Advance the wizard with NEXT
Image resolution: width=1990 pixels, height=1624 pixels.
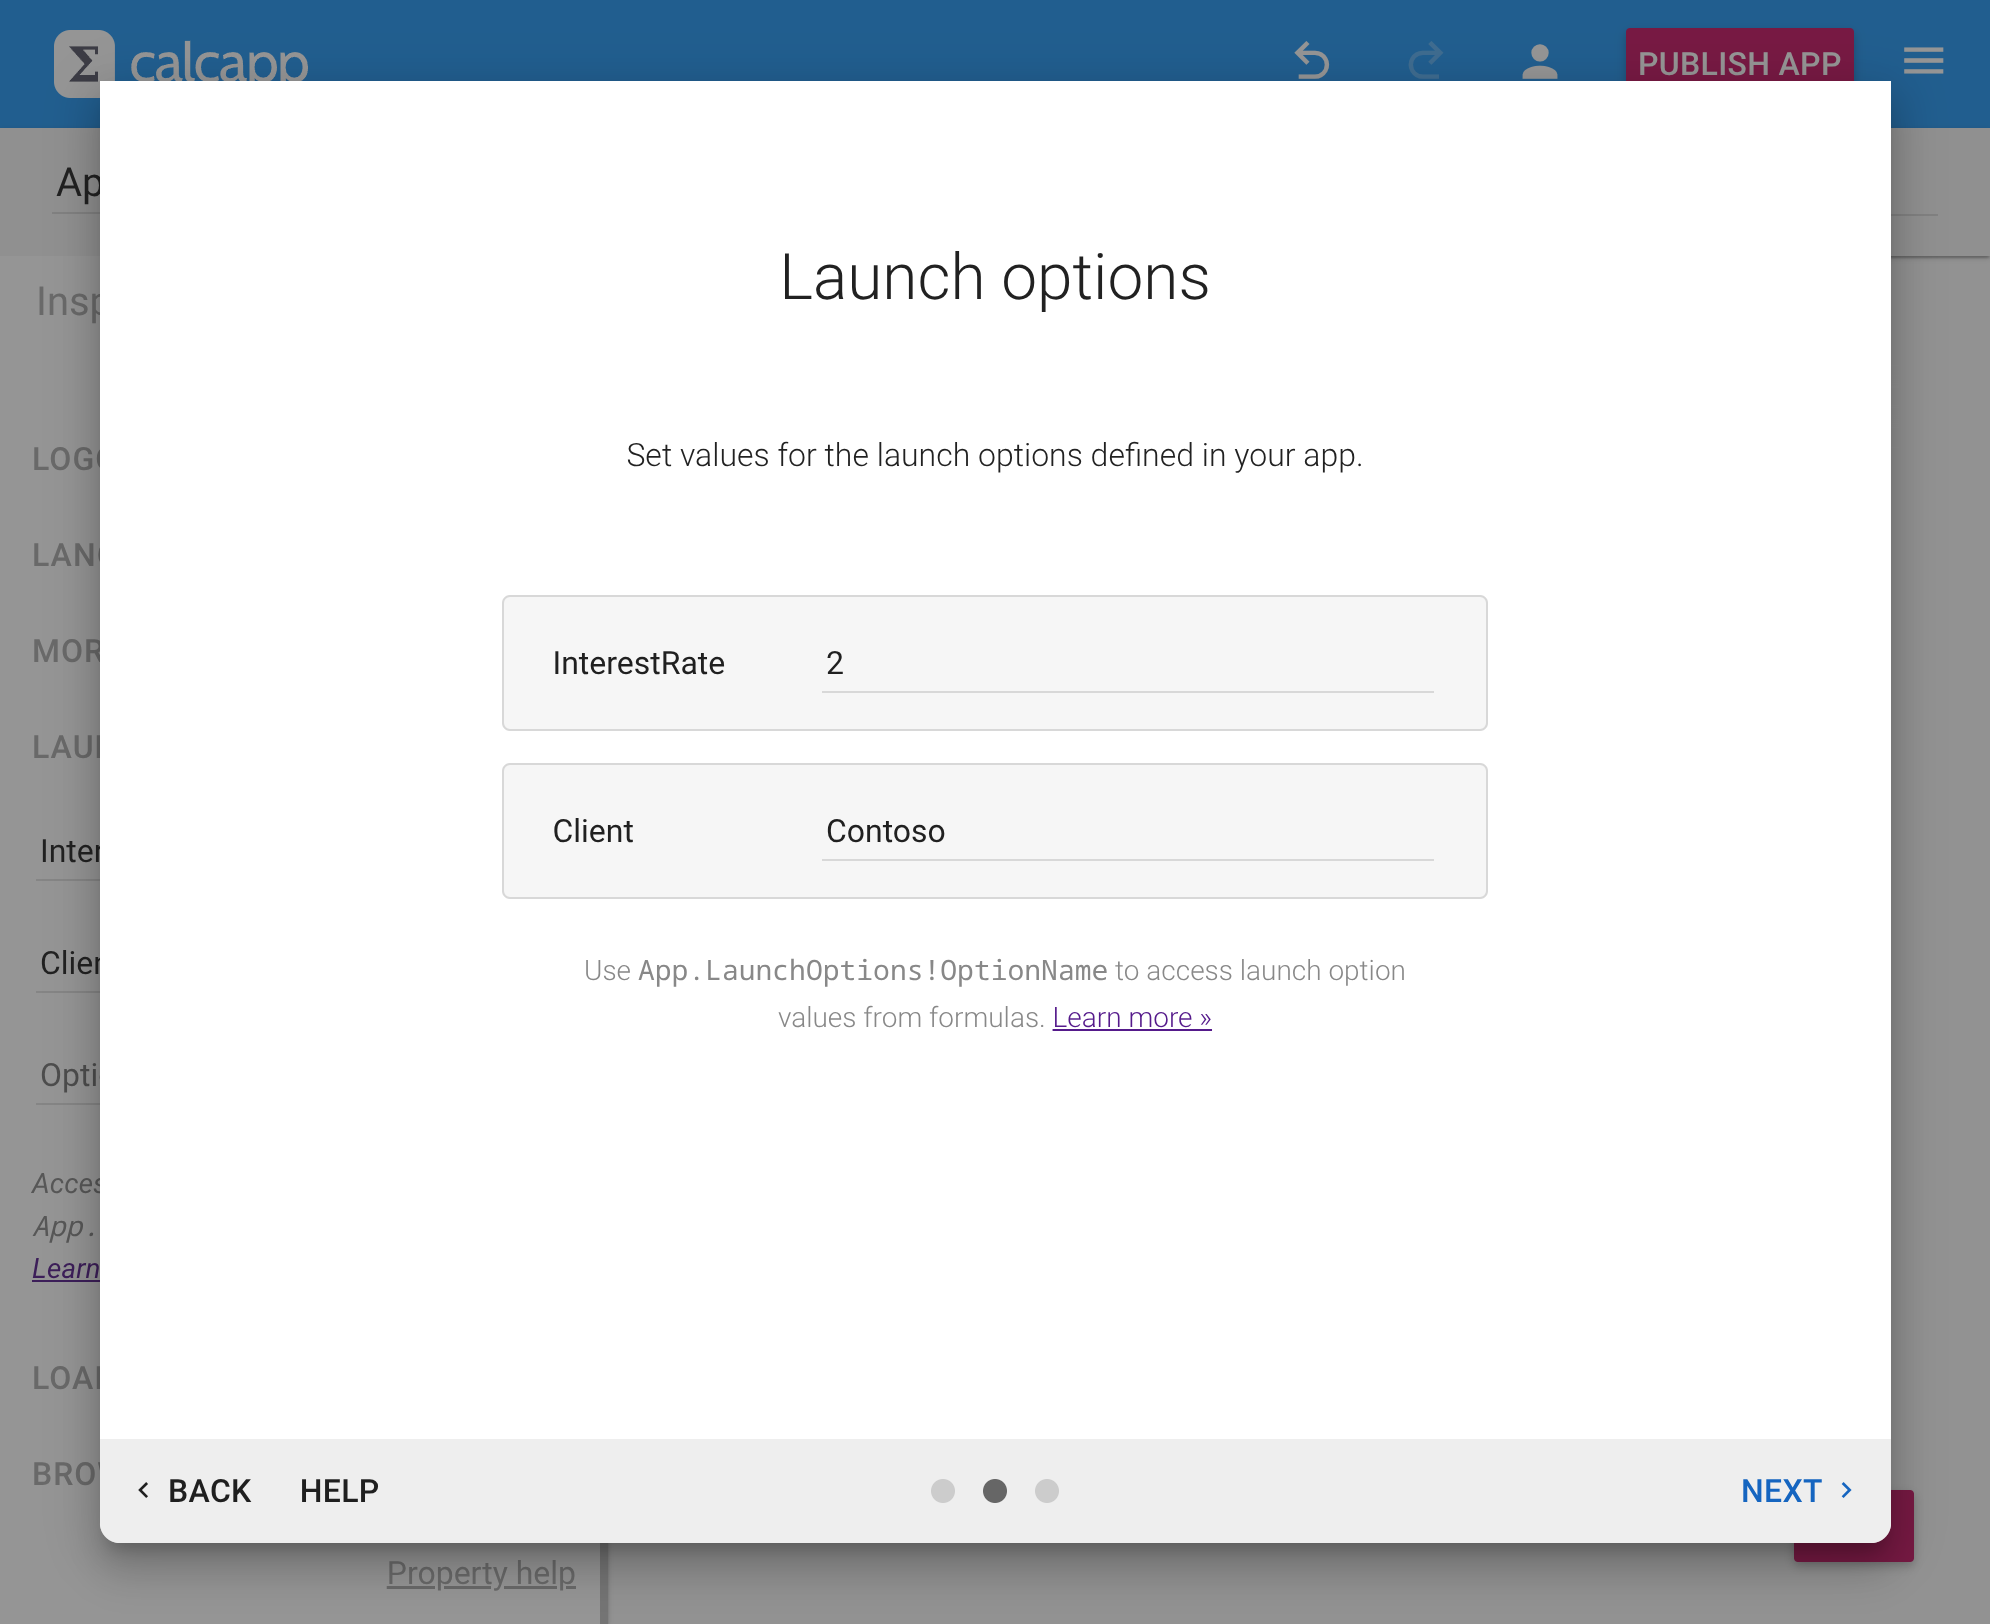coord(1781,1490)
